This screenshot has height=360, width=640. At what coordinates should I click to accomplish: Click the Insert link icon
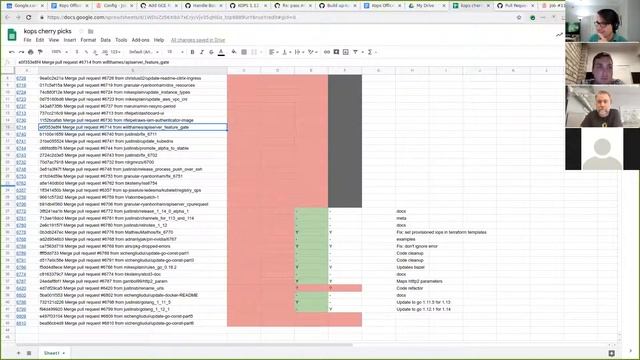[327, 52]
